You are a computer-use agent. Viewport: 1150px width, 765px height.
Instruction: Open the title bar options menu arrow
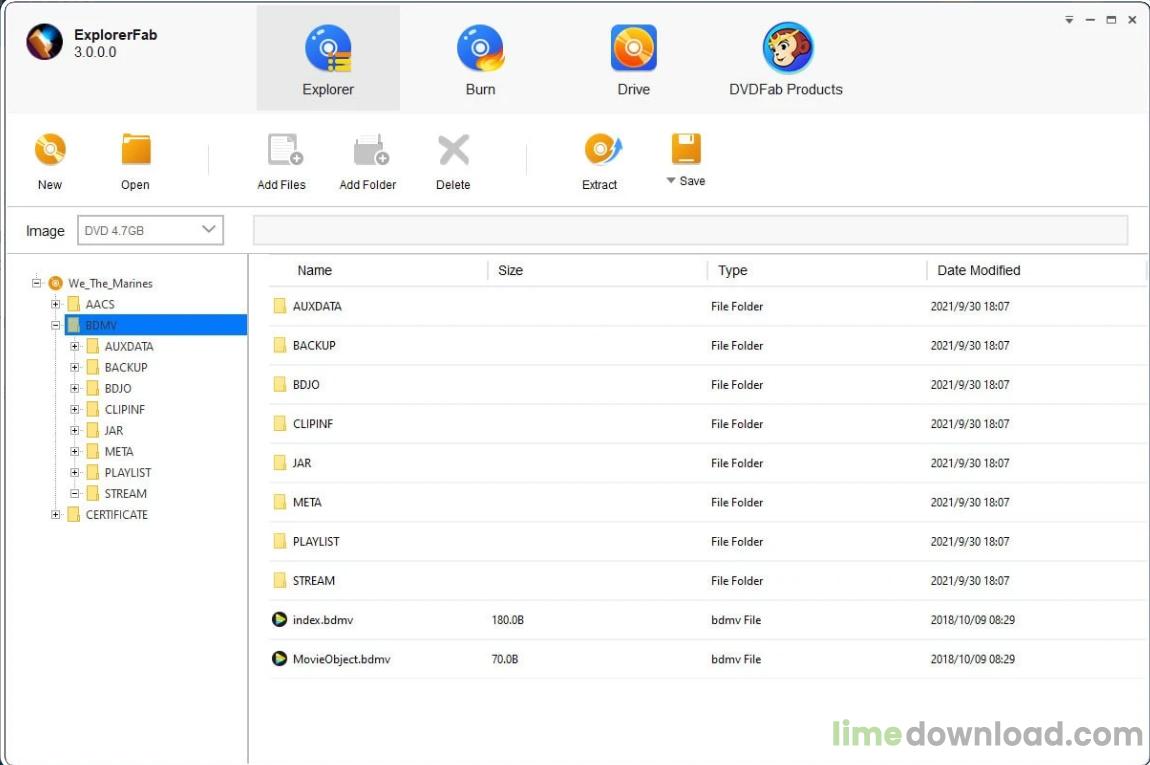[x=1069, y=20]
